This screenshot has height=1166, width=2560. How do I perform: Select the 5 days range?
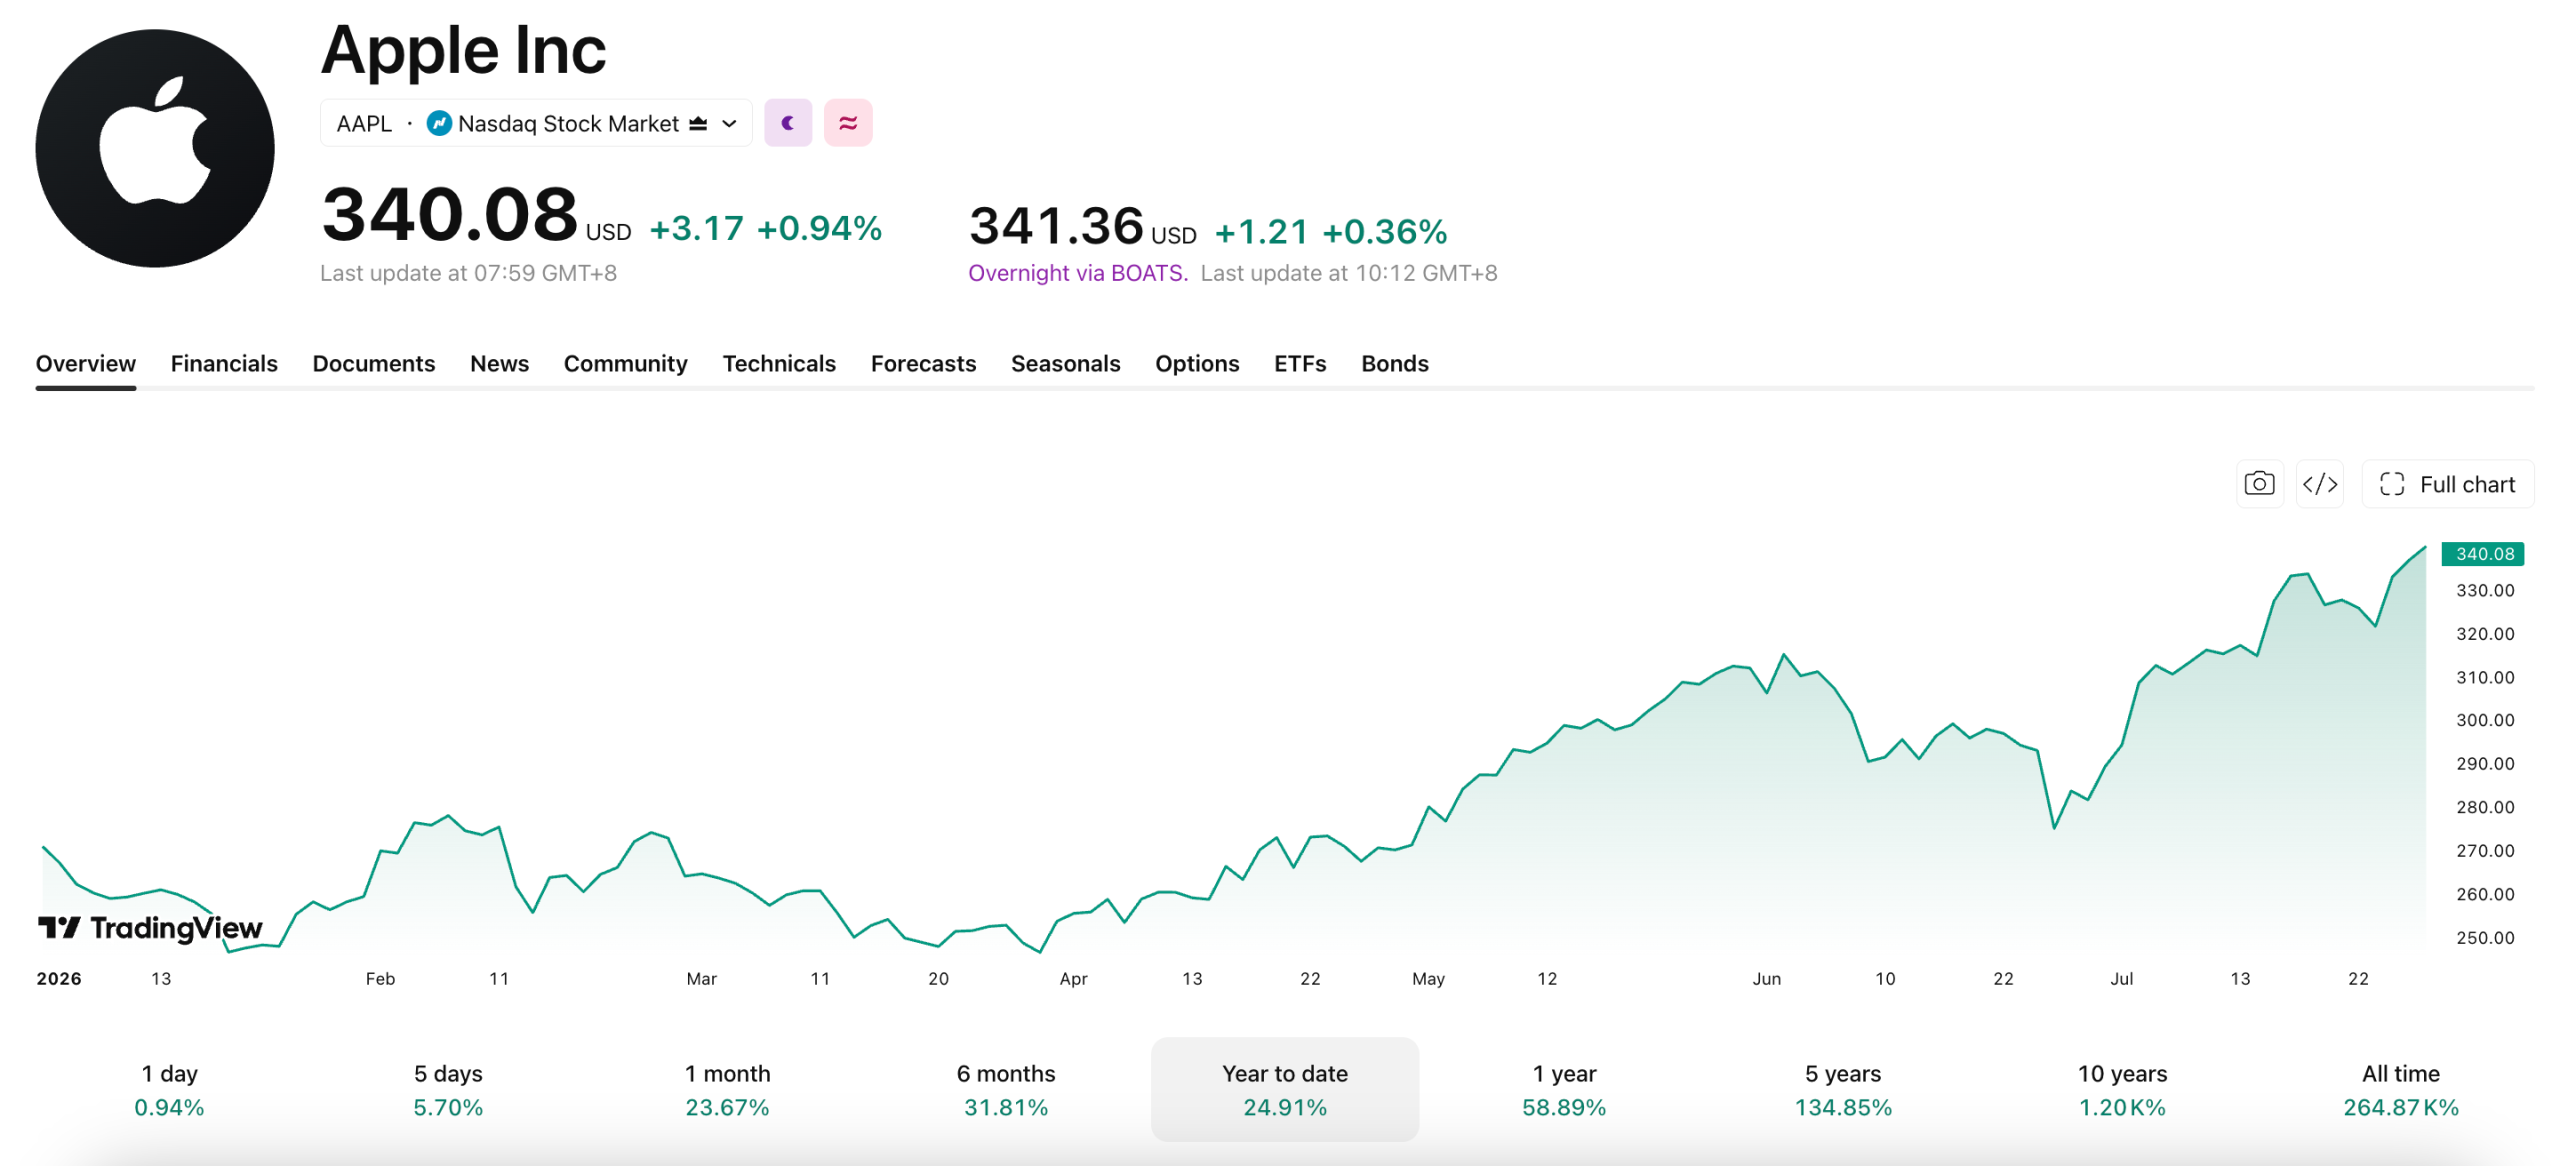448,1089
